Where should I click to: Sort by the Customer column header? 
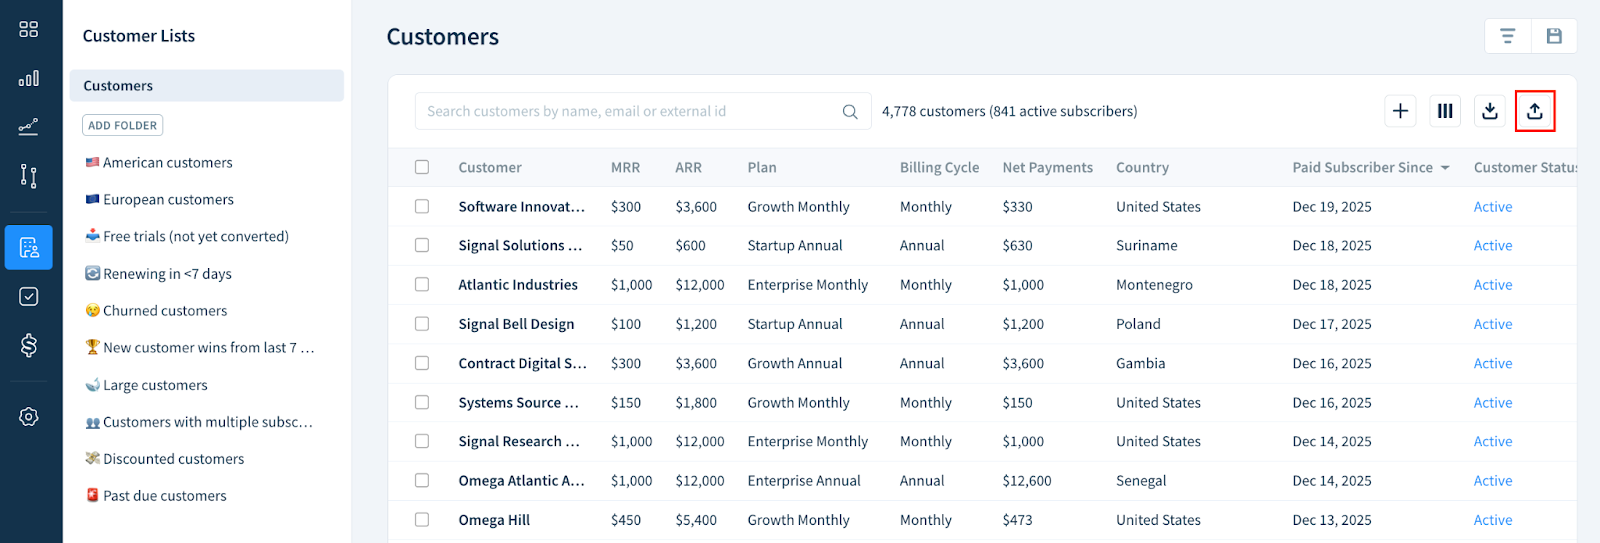(x=490, y=167)
